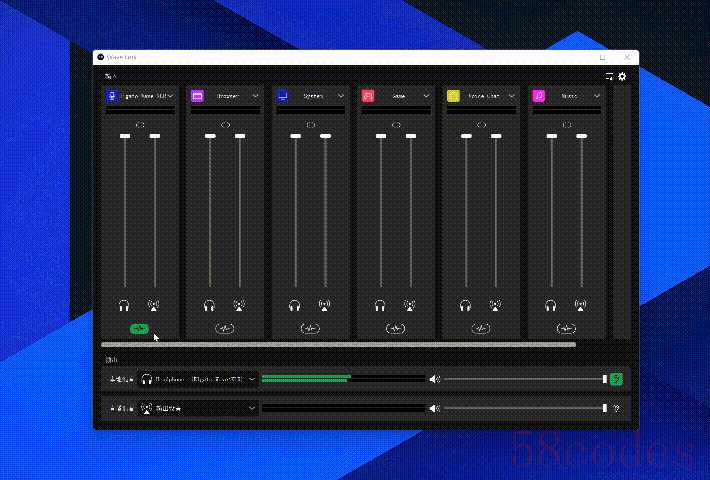Click the System channel stream fader handle

326,136
